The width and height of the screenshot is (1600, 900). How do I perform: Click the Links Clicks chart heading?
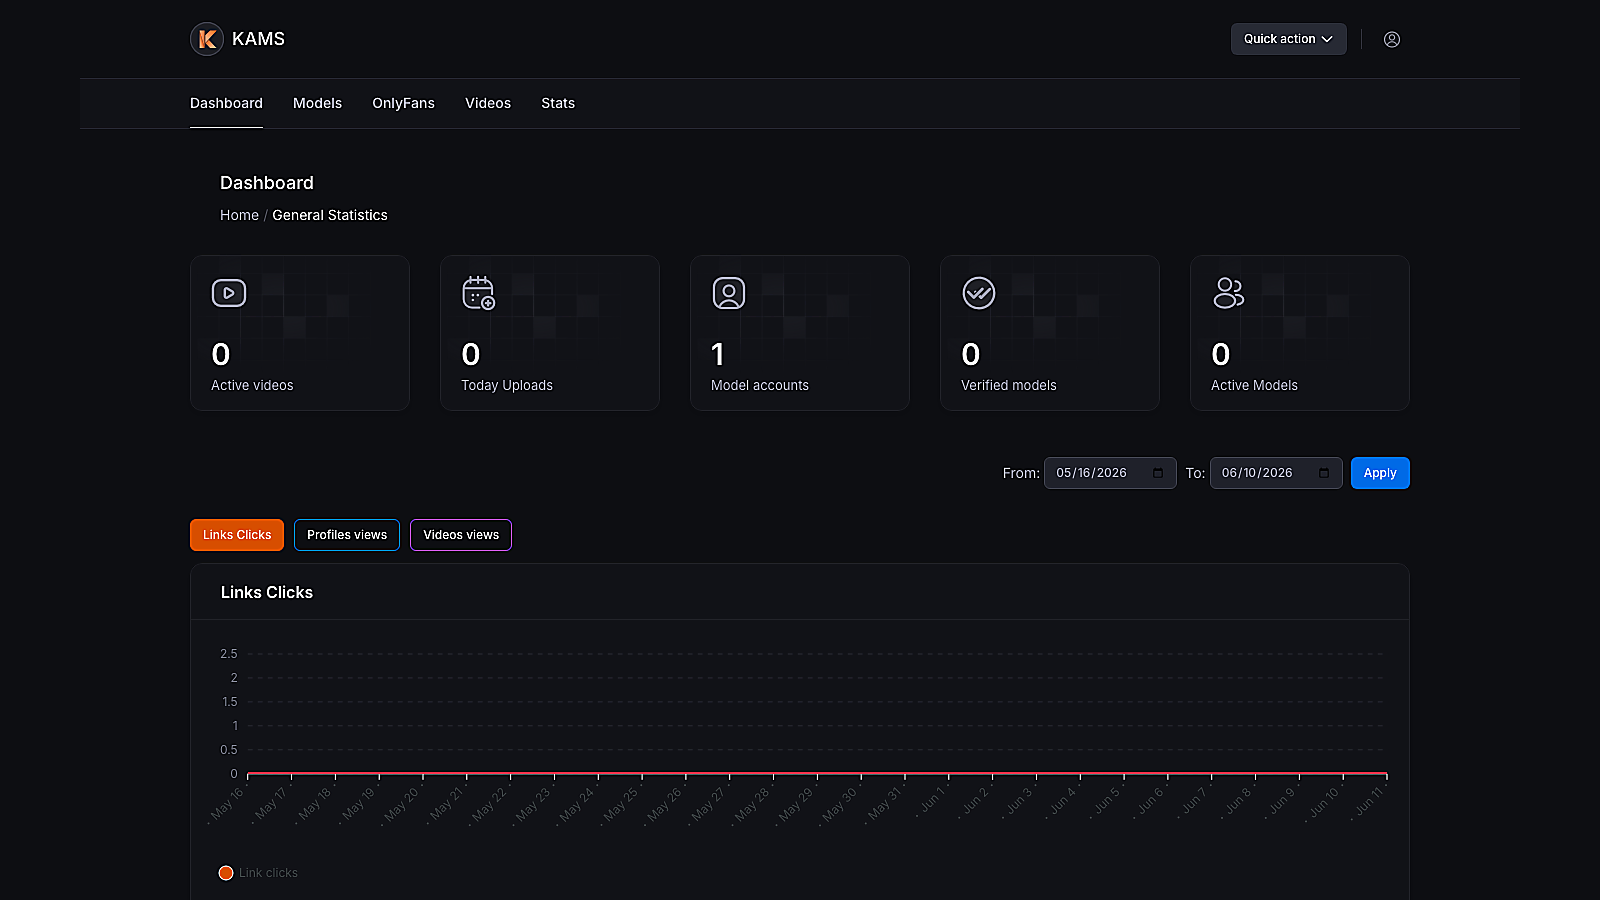[x=267, y=592]
